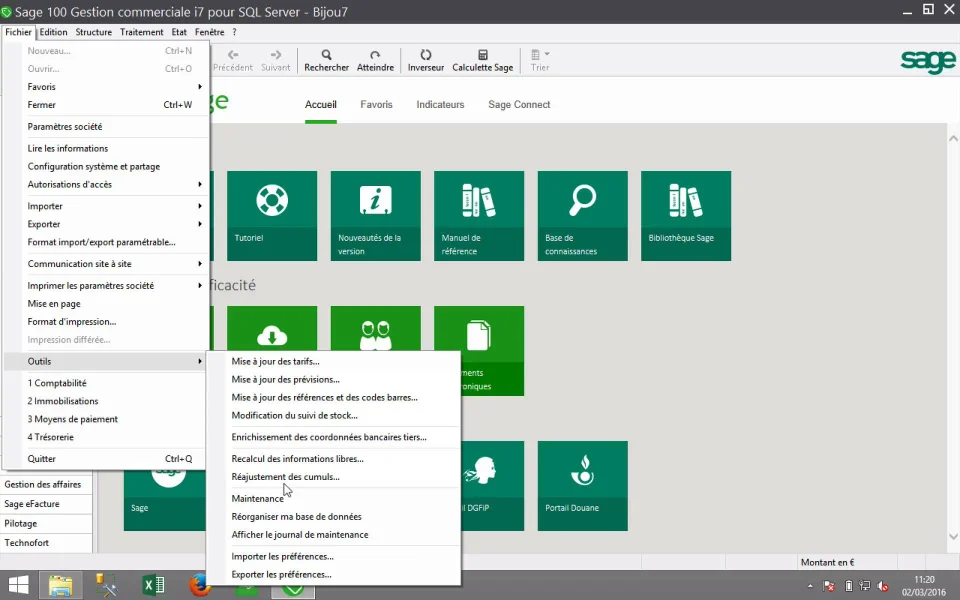Open Technofort sidebar item
Screen dimensions: 960x600
pos(46,542)
